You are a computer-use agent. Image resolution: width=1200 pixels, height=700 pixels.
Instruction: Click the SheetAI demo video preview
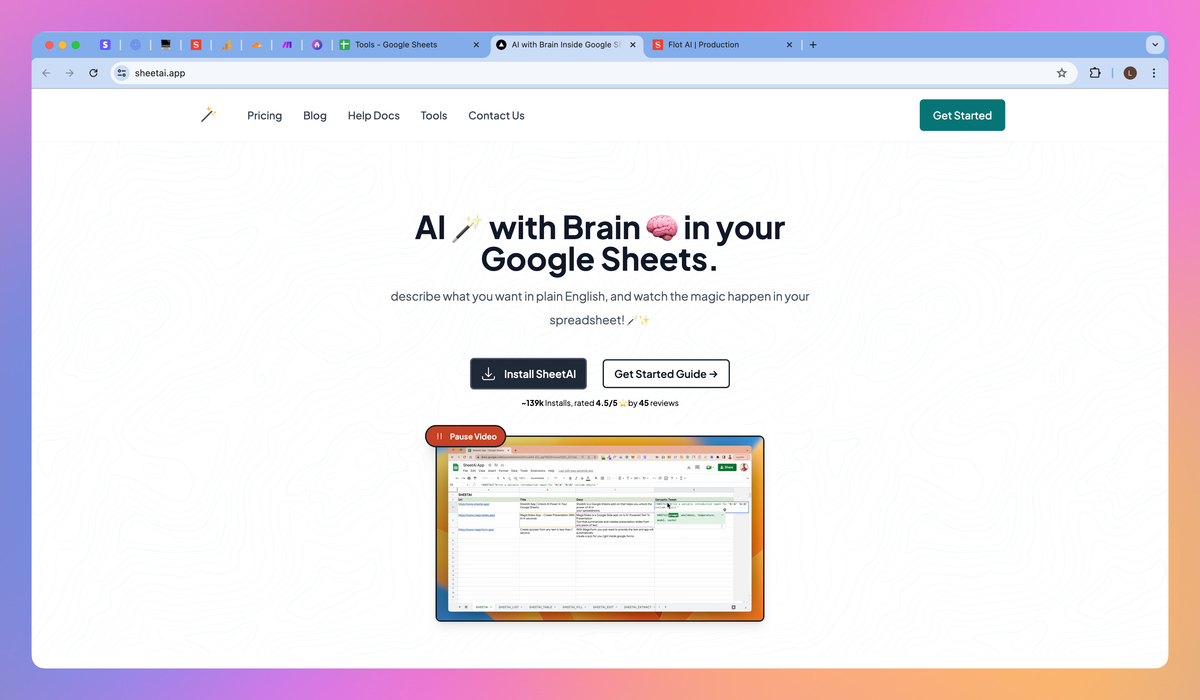tap(600, 528)
